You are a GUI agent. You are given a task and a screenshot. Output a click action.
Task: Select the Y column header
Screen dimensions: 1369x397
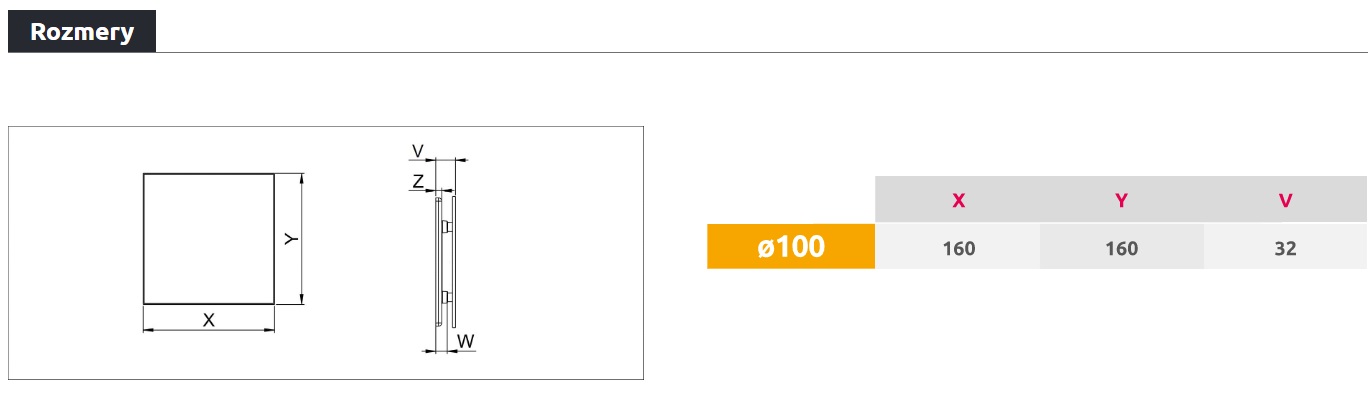tap(1121, 200)
